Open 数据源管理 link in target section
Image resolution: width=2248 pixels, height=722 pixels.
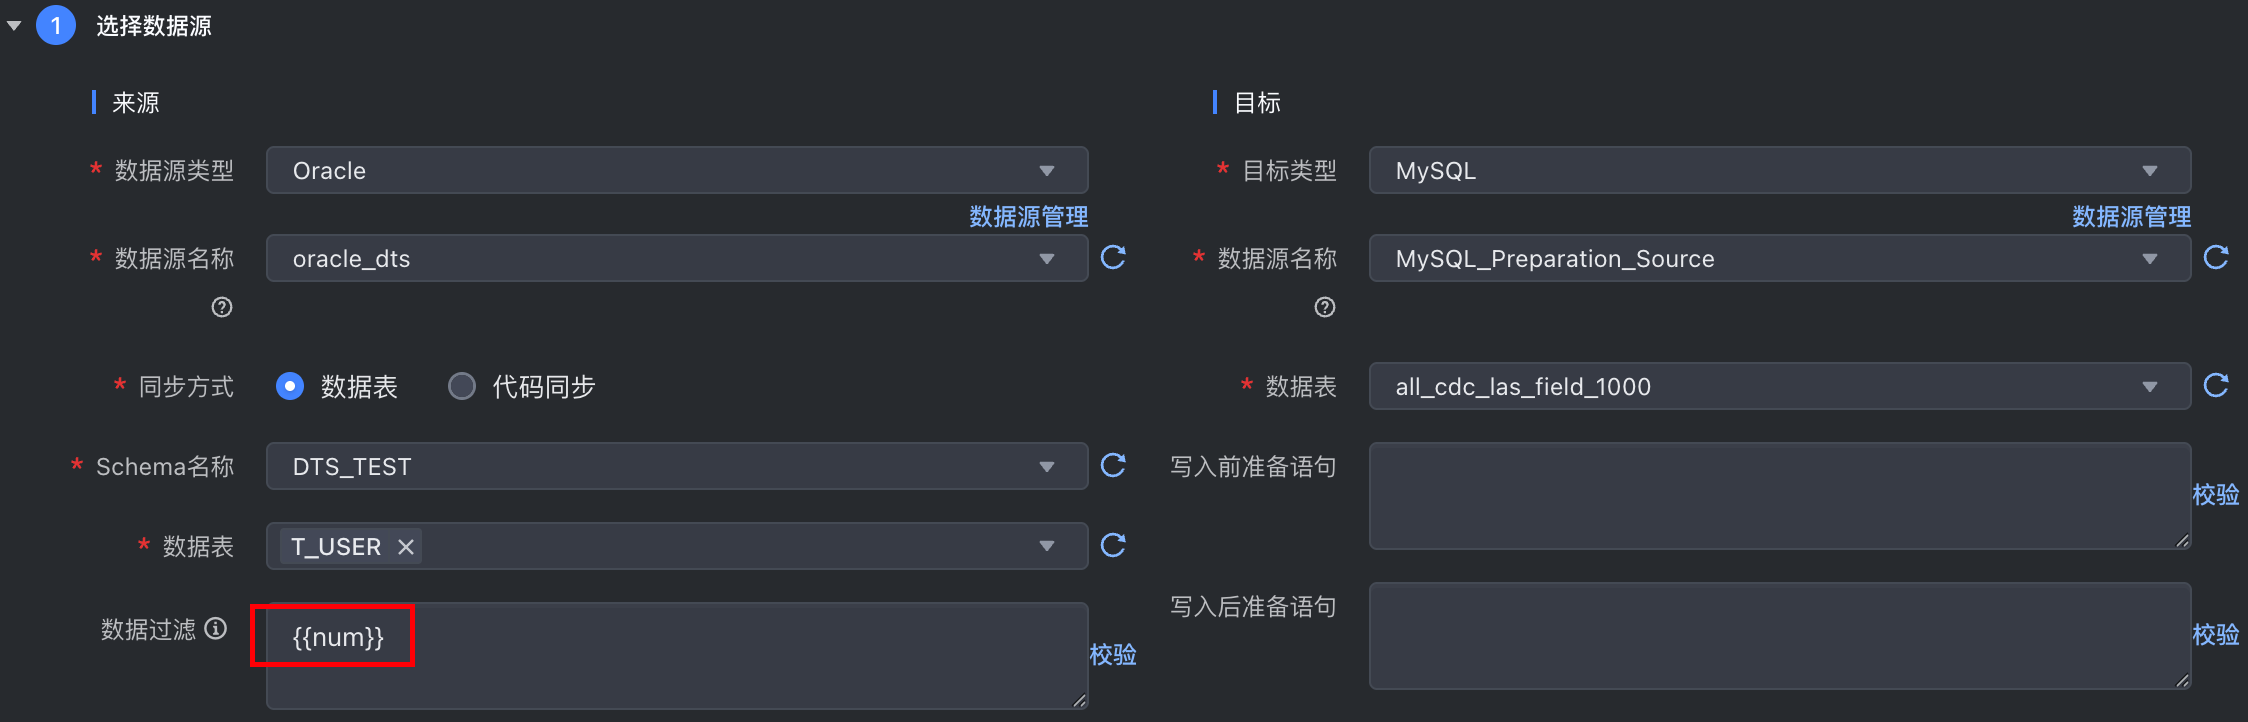coord(2131,216)
